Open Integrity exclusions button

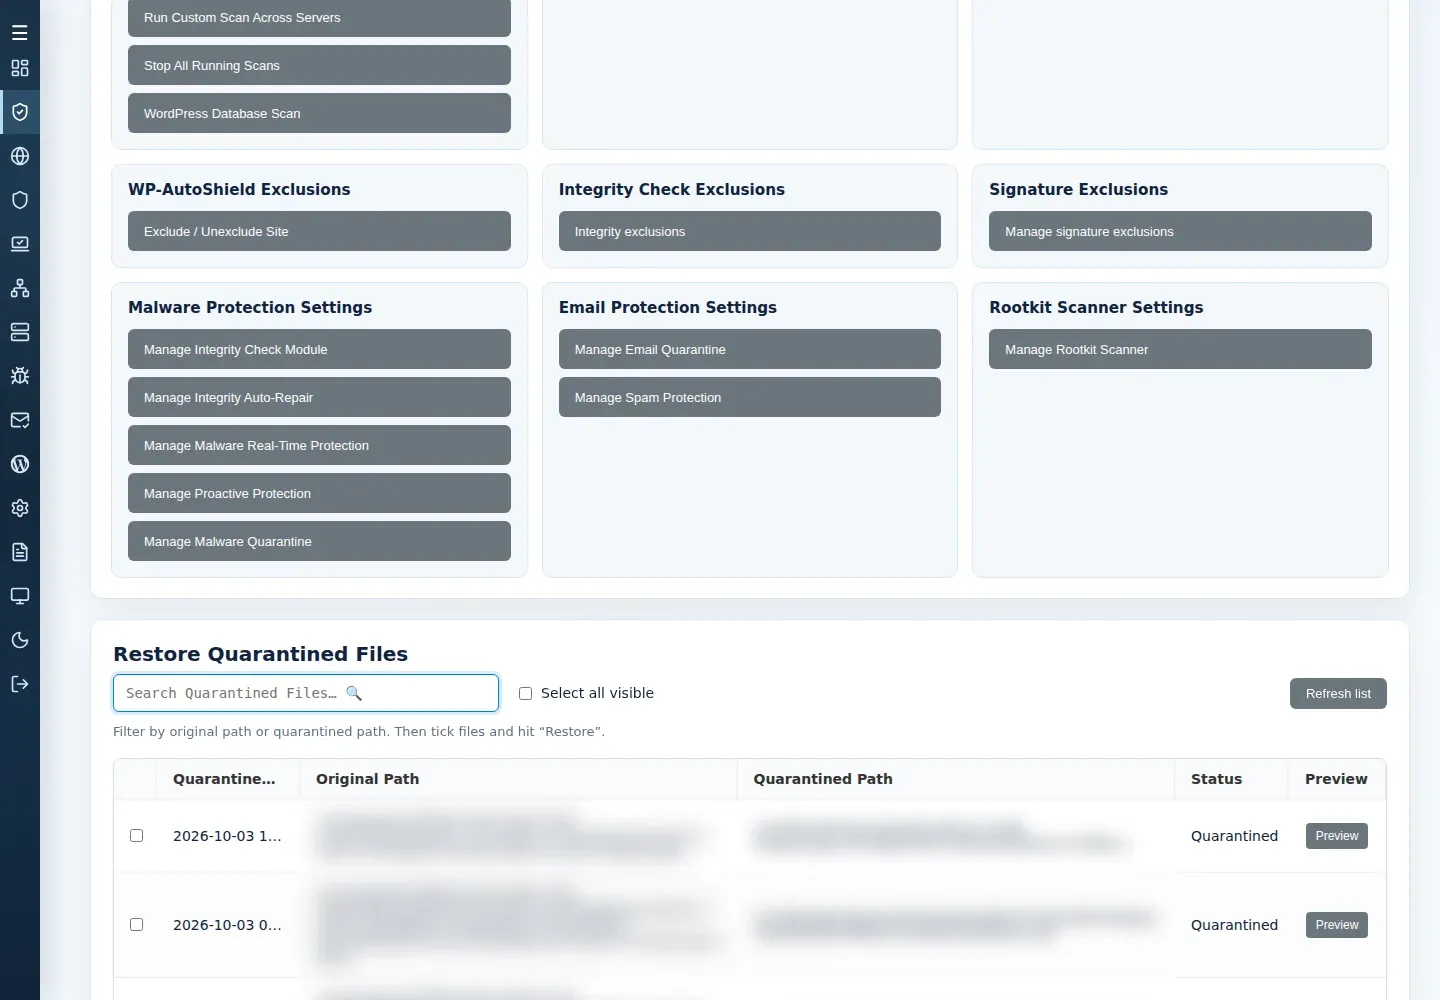[x=750, y=231]
